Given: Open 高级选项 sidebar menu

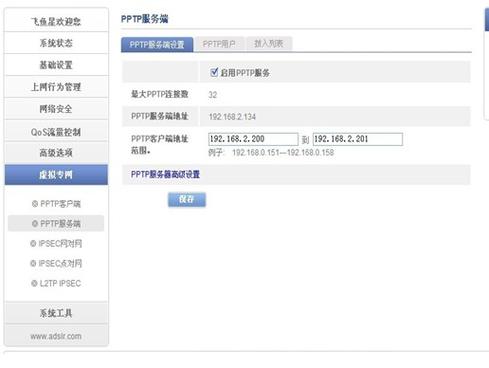Looking at the screenshot, I should click(x=56, y=153).
